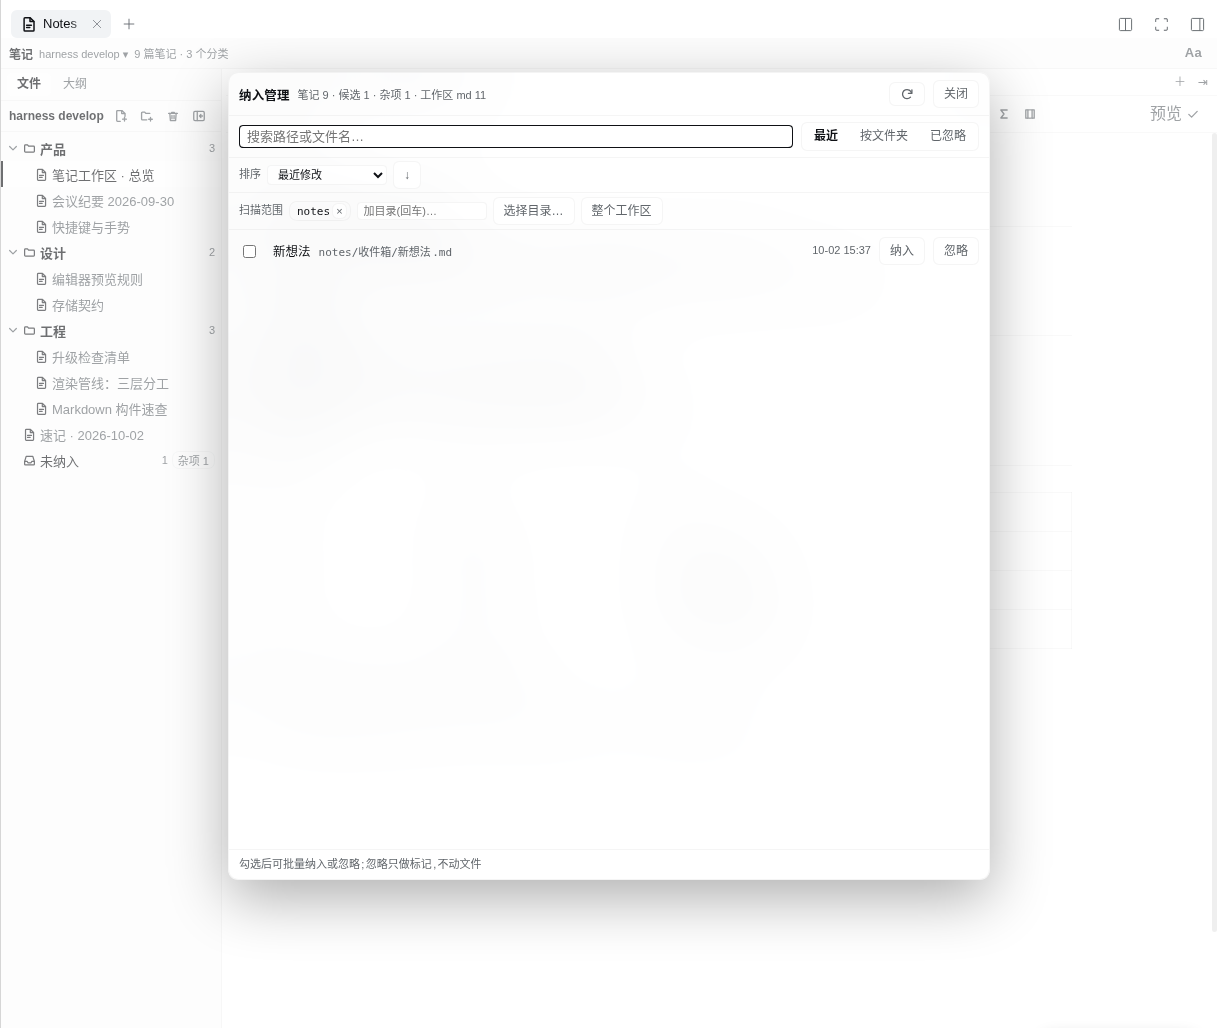Remove the notes scan-scope chip

coord(339,211)
